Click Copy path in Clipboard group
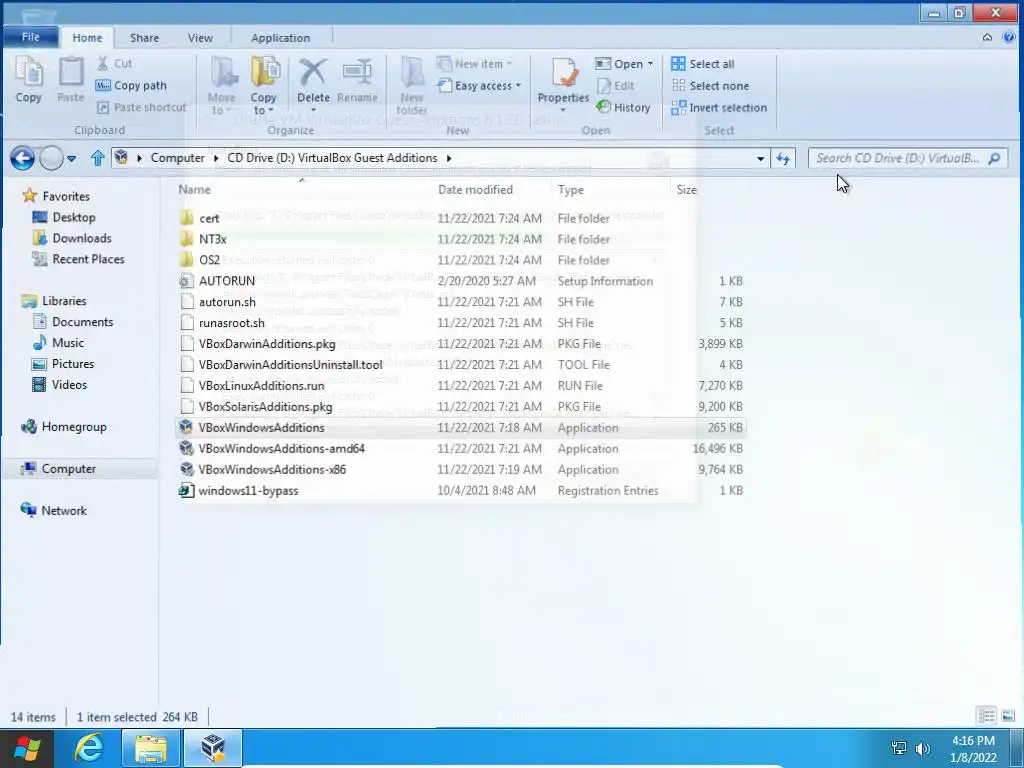 pyautogui.click(x=131, y=86)
